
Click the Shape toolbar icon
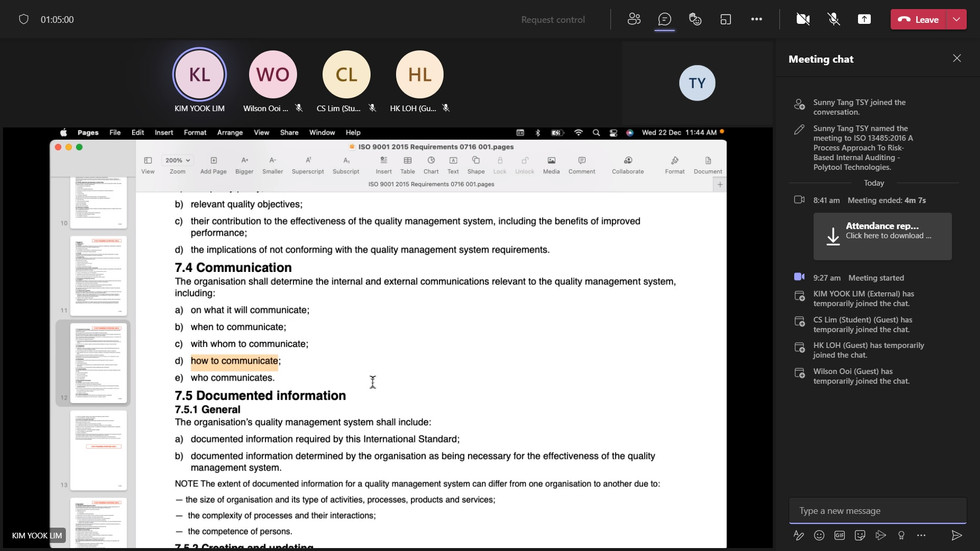pos(476,165)
